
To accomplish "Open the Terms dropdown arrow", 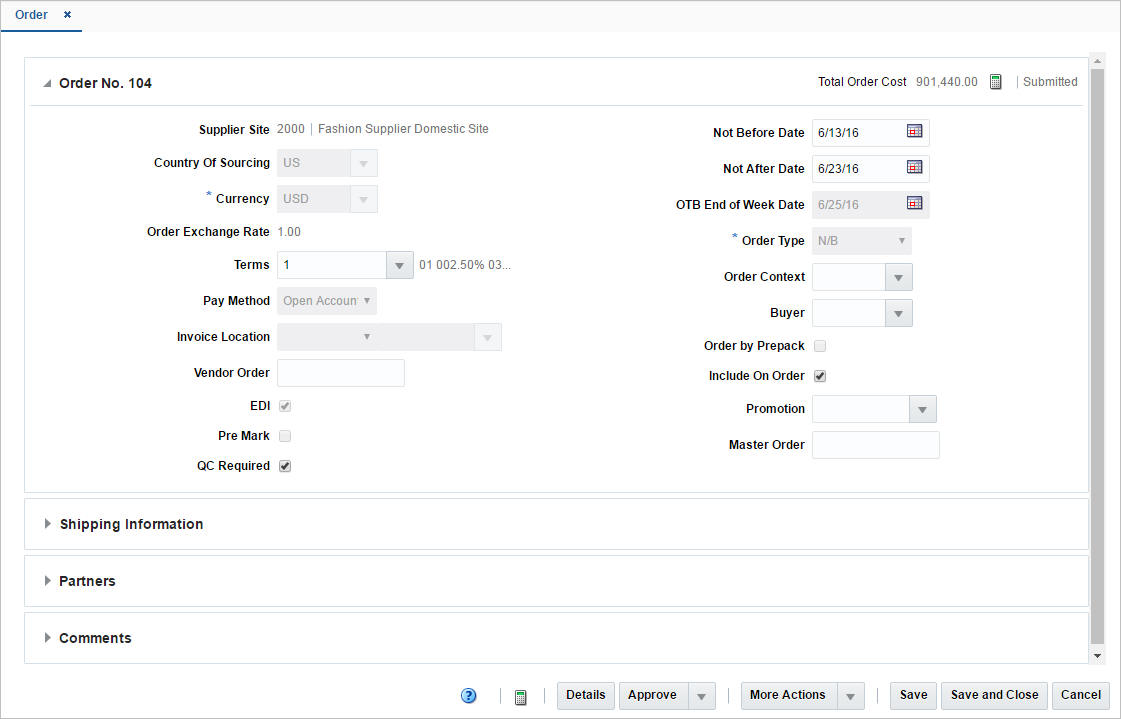I will click(x=400, y=265).
